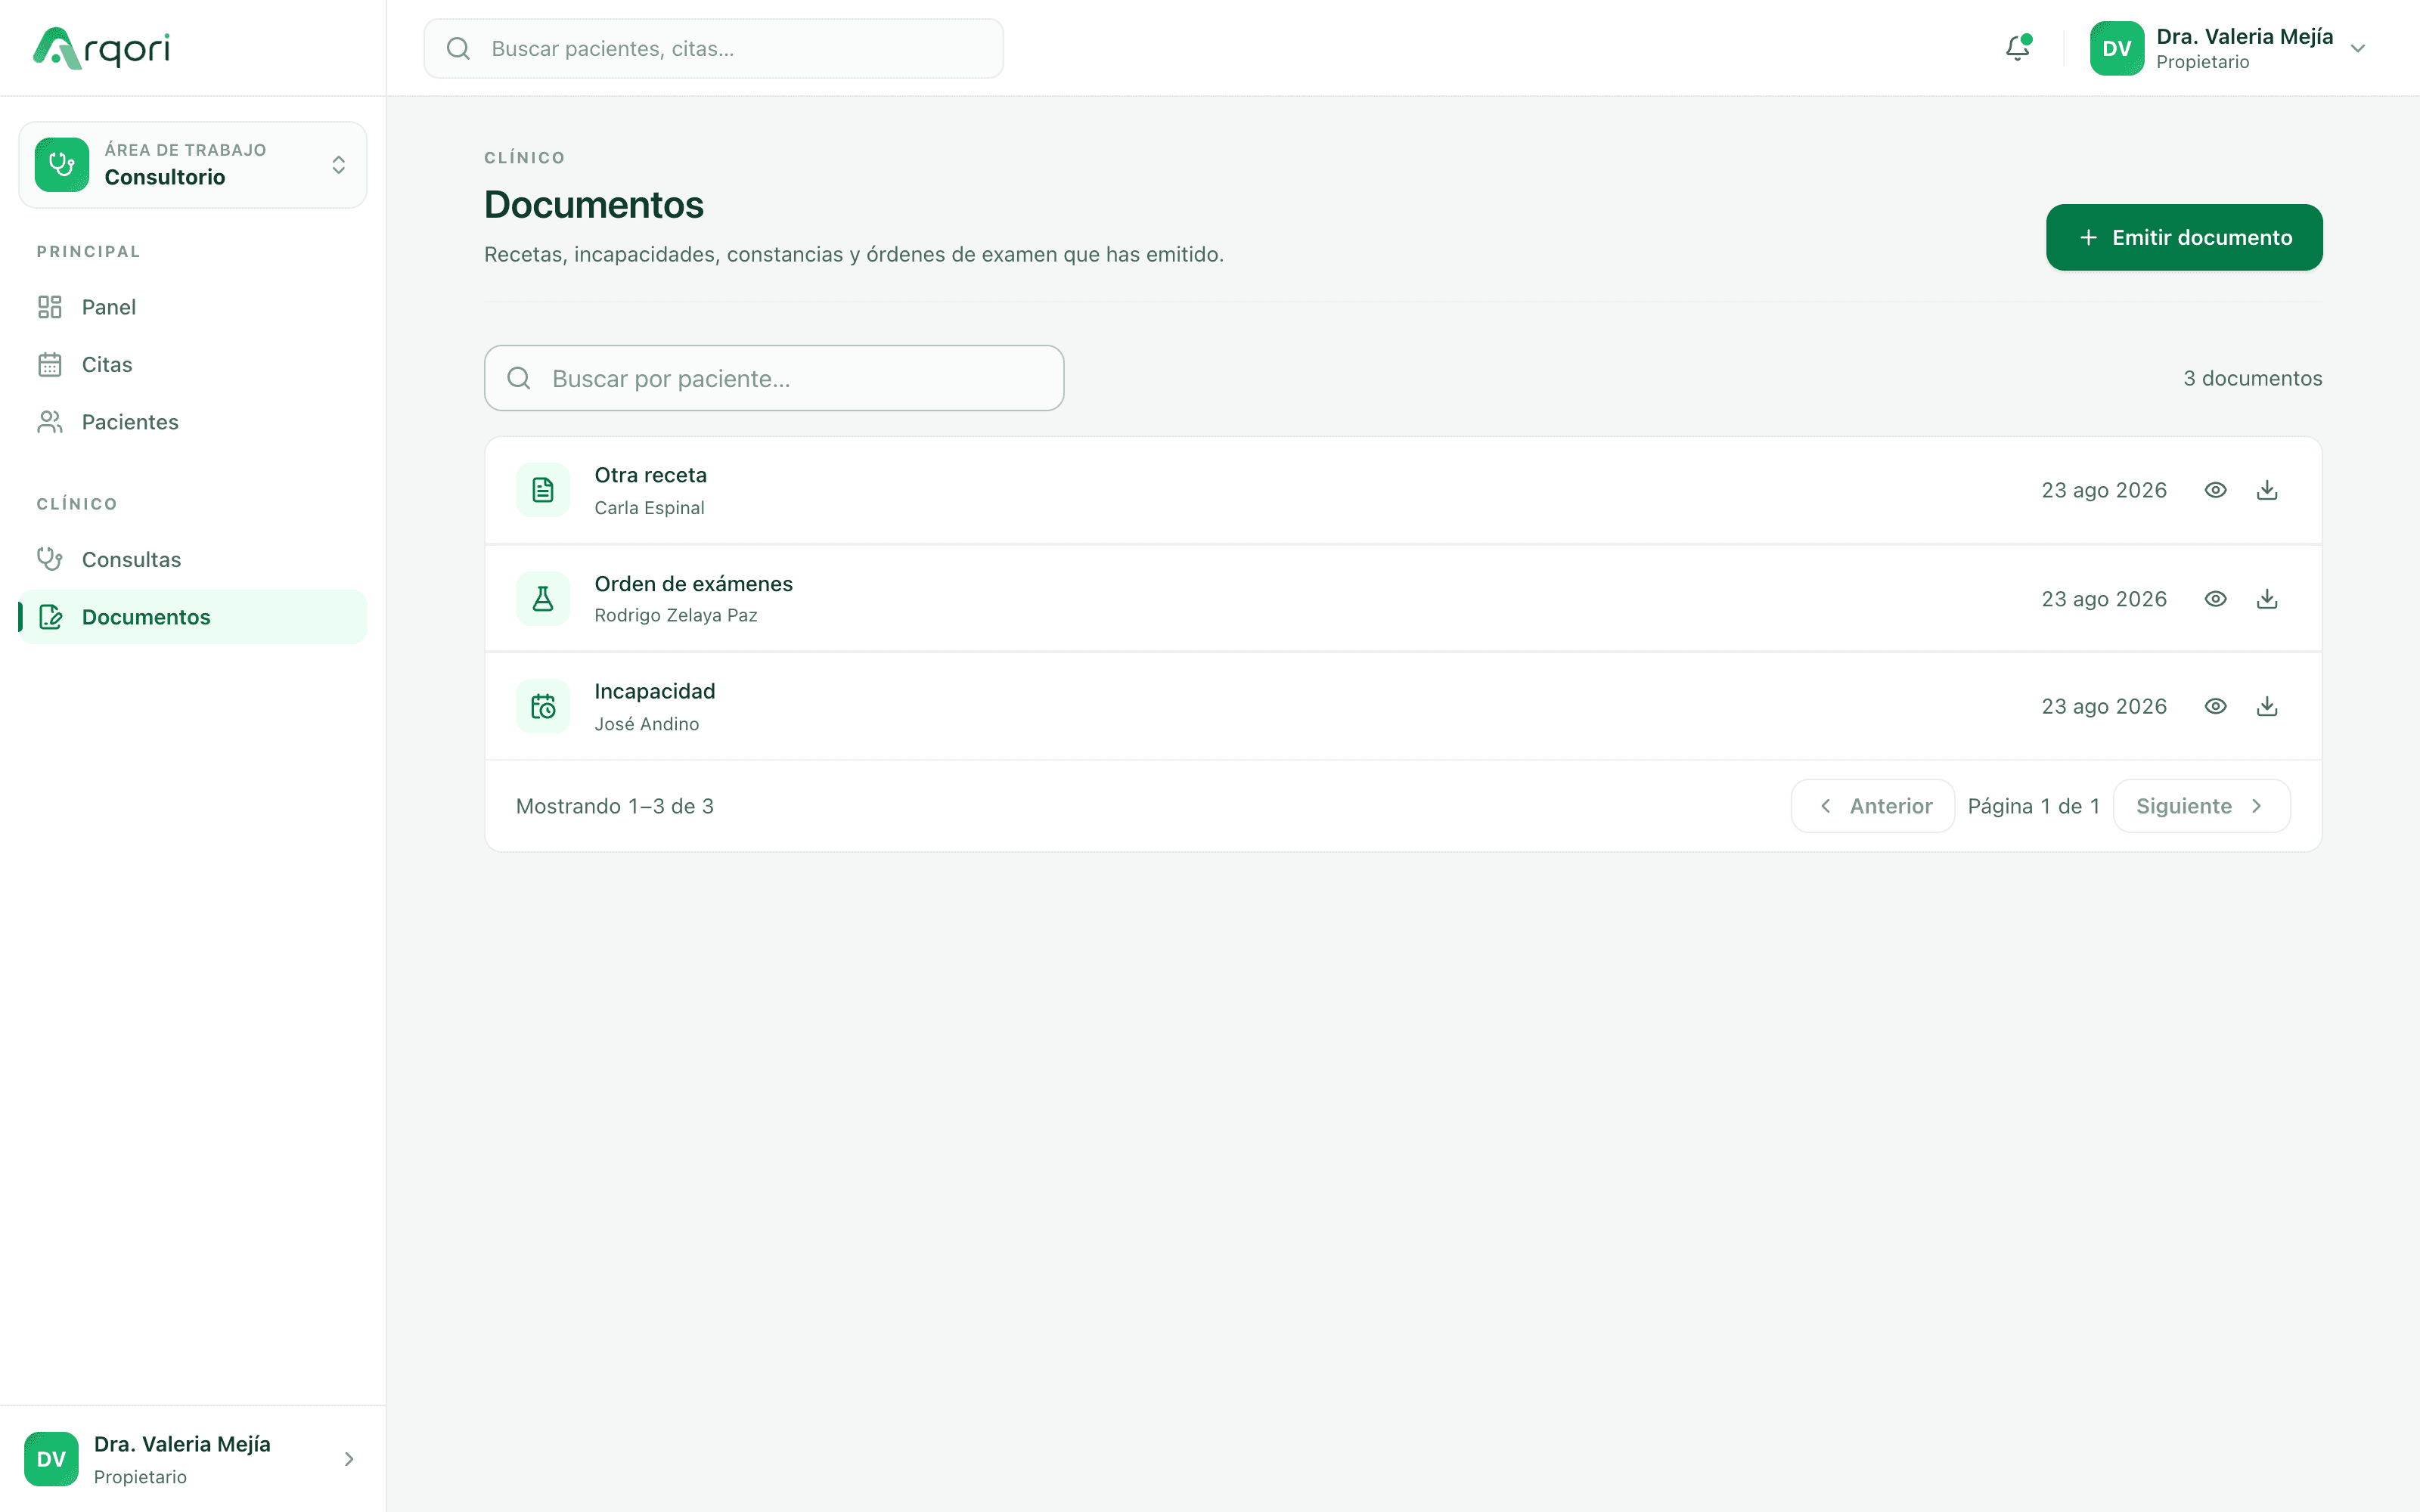
Task: Download the Orden de exámenes document
Action: pos(2267,598)
